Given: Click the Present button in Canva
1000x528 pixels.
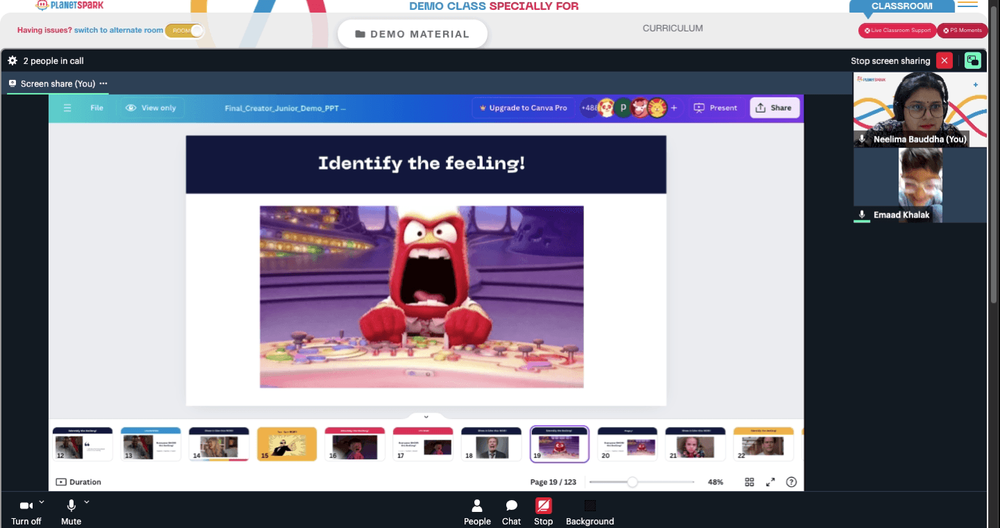Looking at the screenshot, I should point(716,108).
